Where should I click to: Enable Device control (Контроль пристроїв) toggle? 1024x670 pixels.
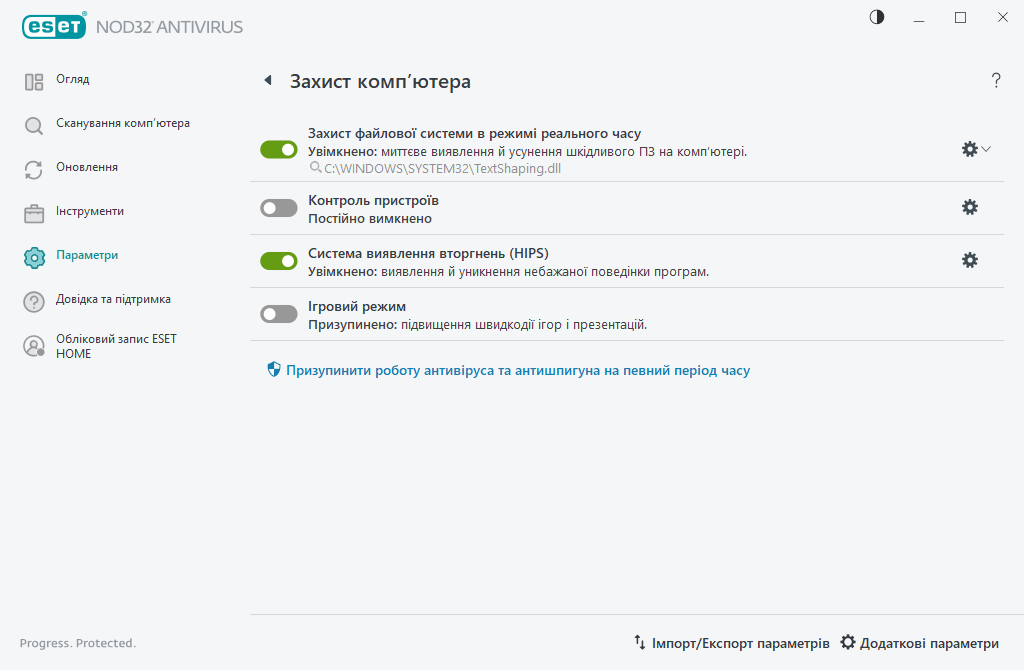279,208
